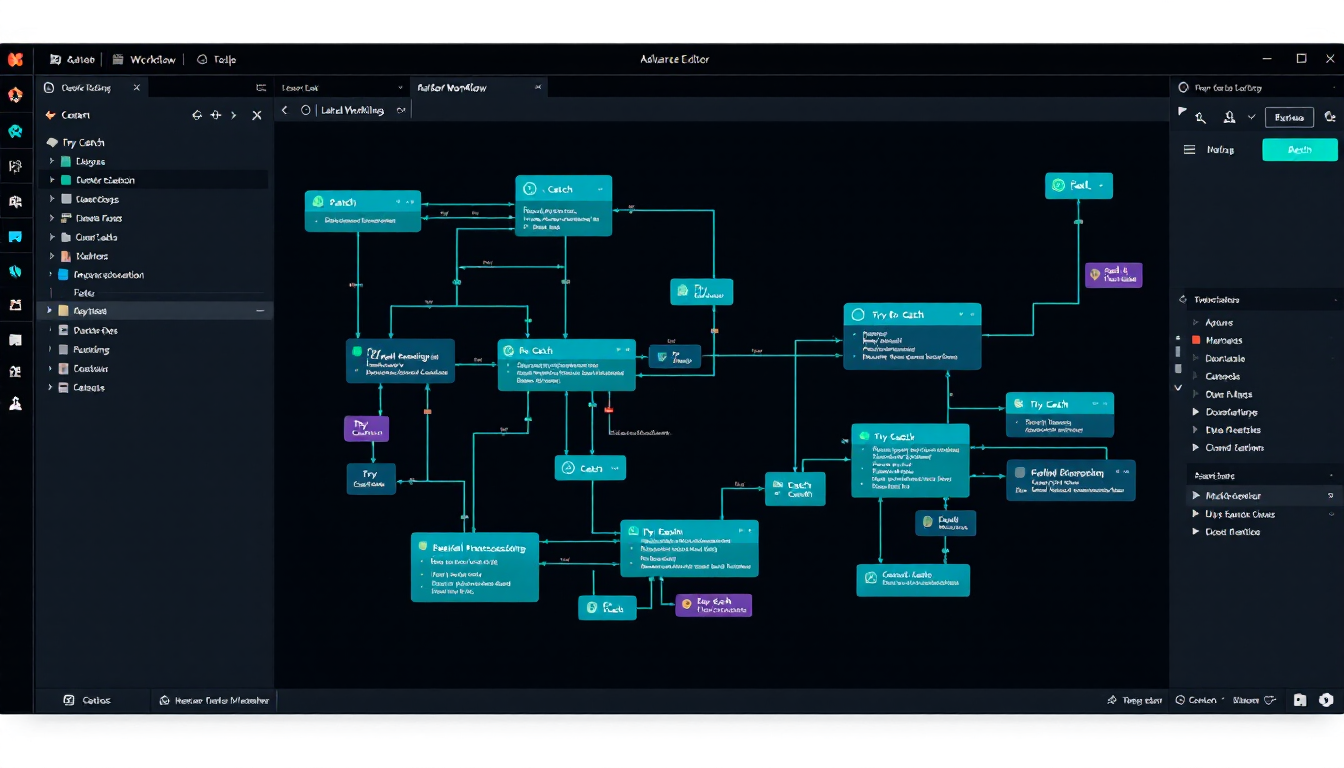1344x768 pixels.
Task: Expand the first green folder in the tree
Action: pyautogui.click(x=52, y=161)
